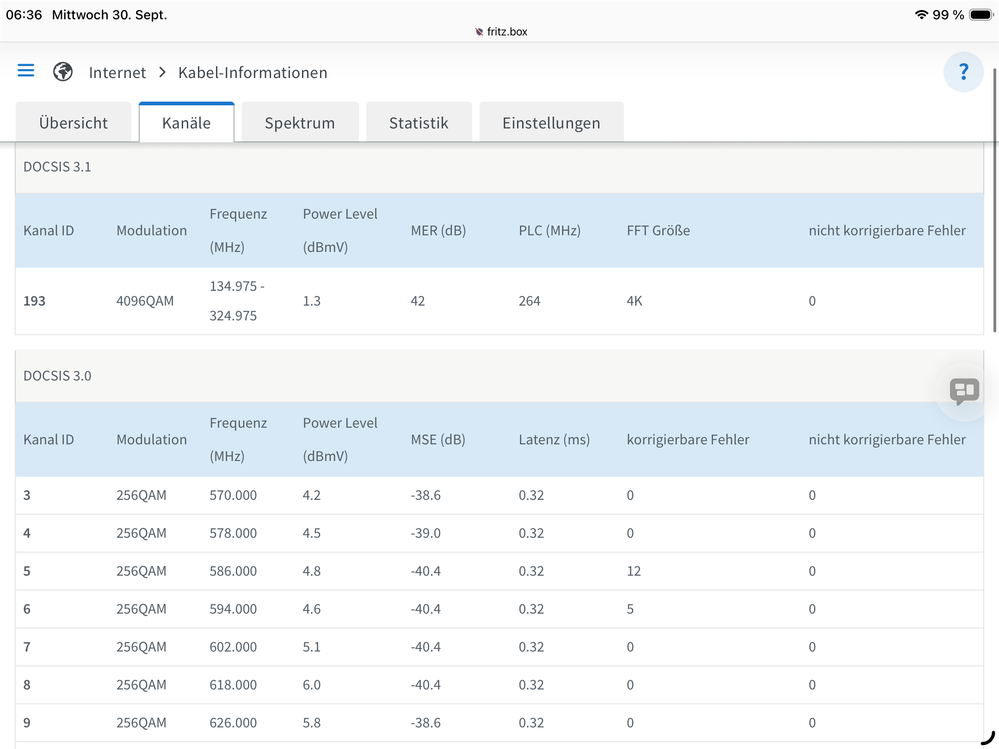The width and height of the screenshot is (999, 749).
Task: Click frequency 618.000 in channel 8 row
Action: [x=233, y=685]
